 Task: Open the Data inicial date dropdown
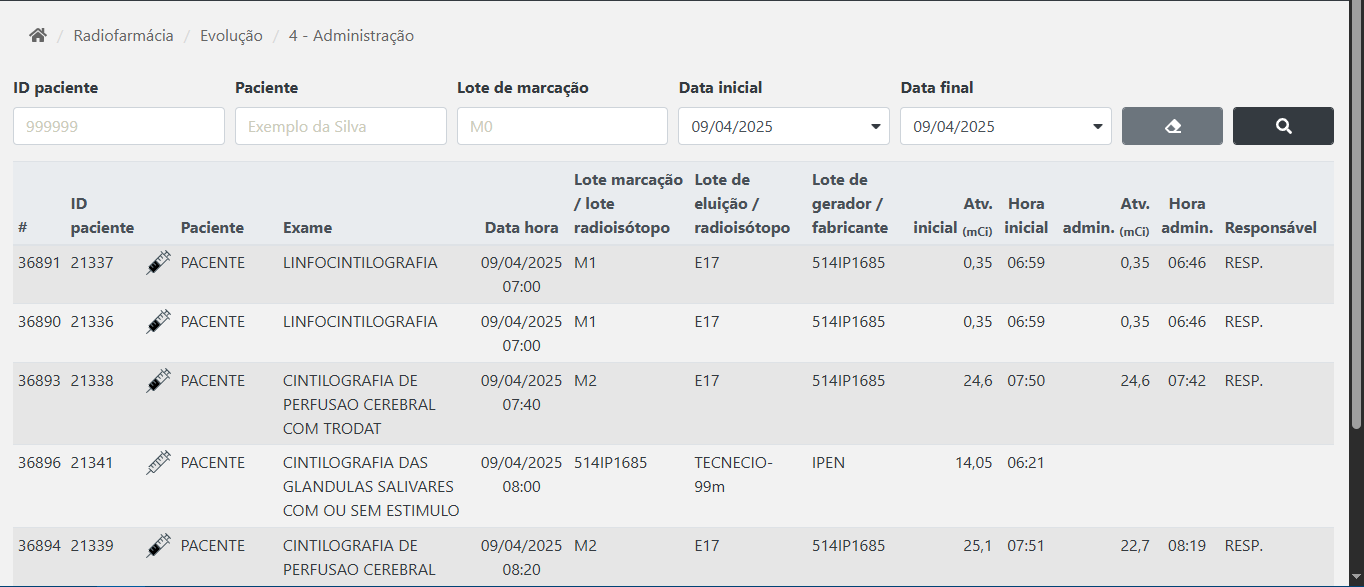[x=783, y=126]
